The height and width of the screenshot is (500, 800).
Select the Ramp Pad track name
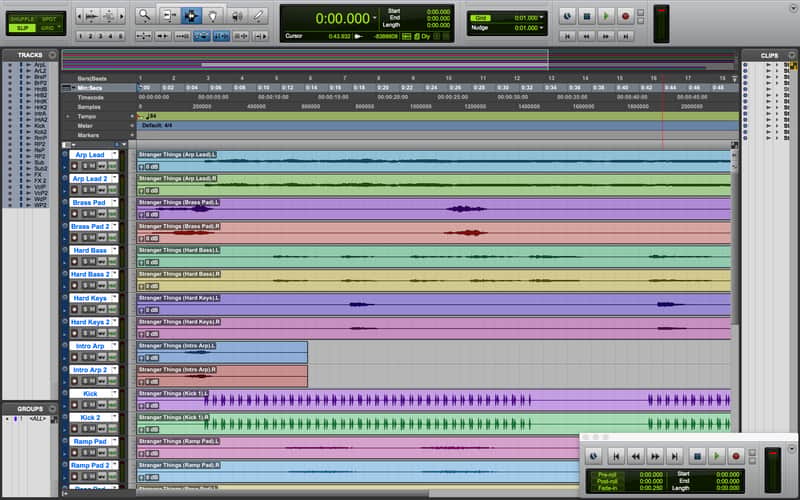90,441
